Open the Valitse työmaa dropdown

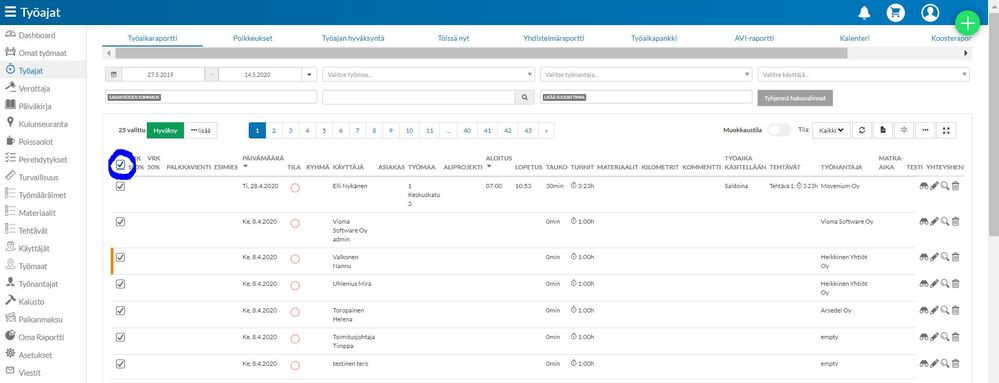[428, 75]
